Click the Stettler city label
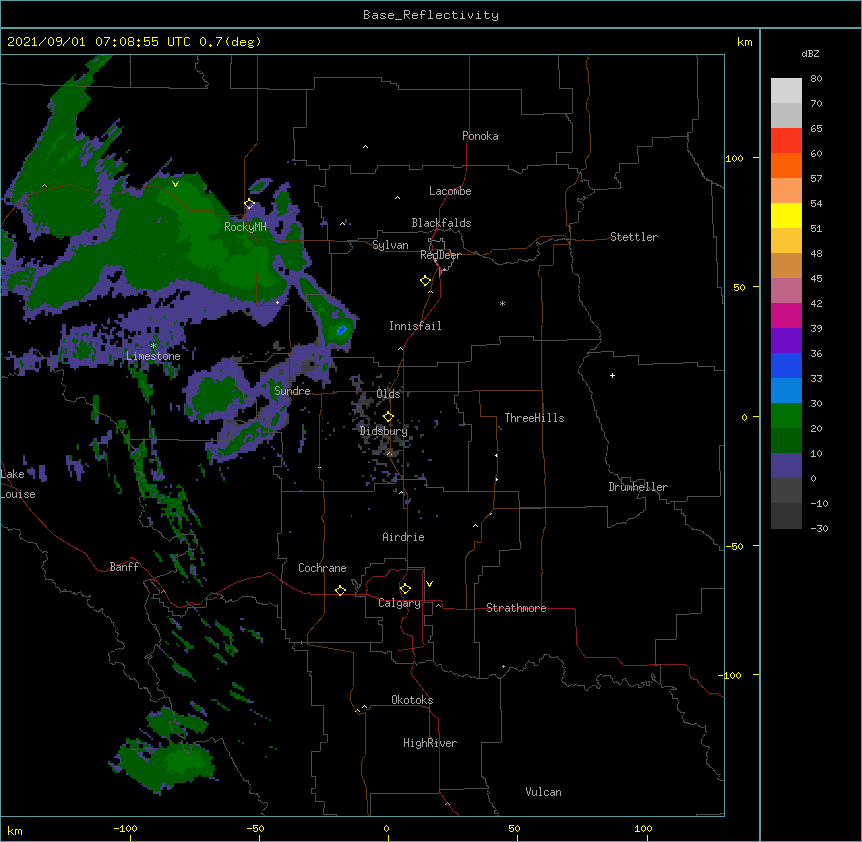Image resolution: width=862 pixels, height=842 pixels. 634,237
